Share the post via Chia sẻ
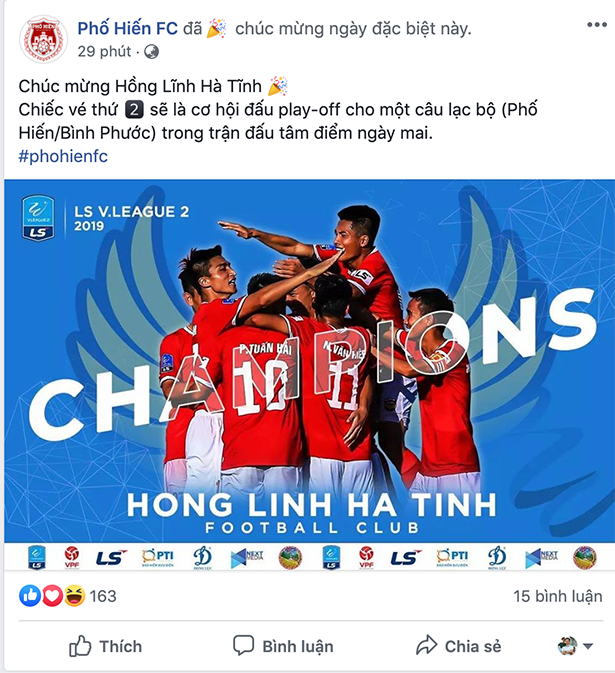615x673 pixels. click(x=458, y=646)
